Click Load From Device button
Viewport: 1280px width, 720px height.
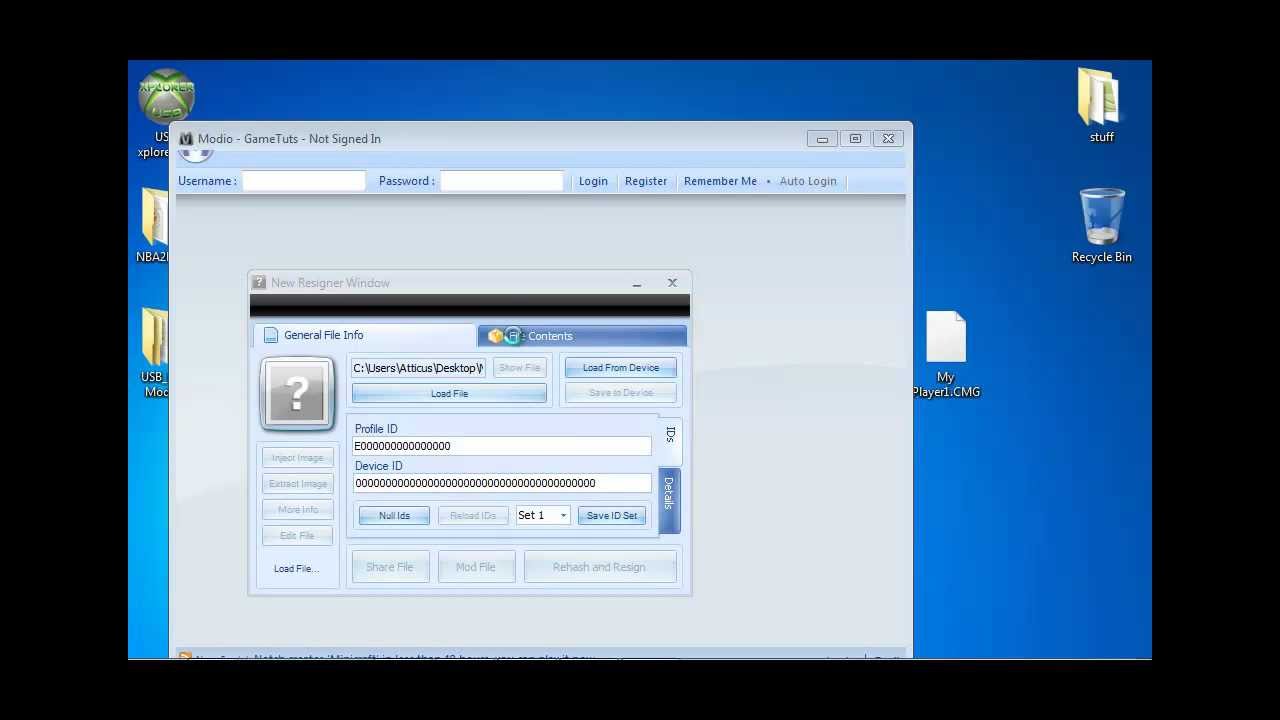tap(621, 368)
